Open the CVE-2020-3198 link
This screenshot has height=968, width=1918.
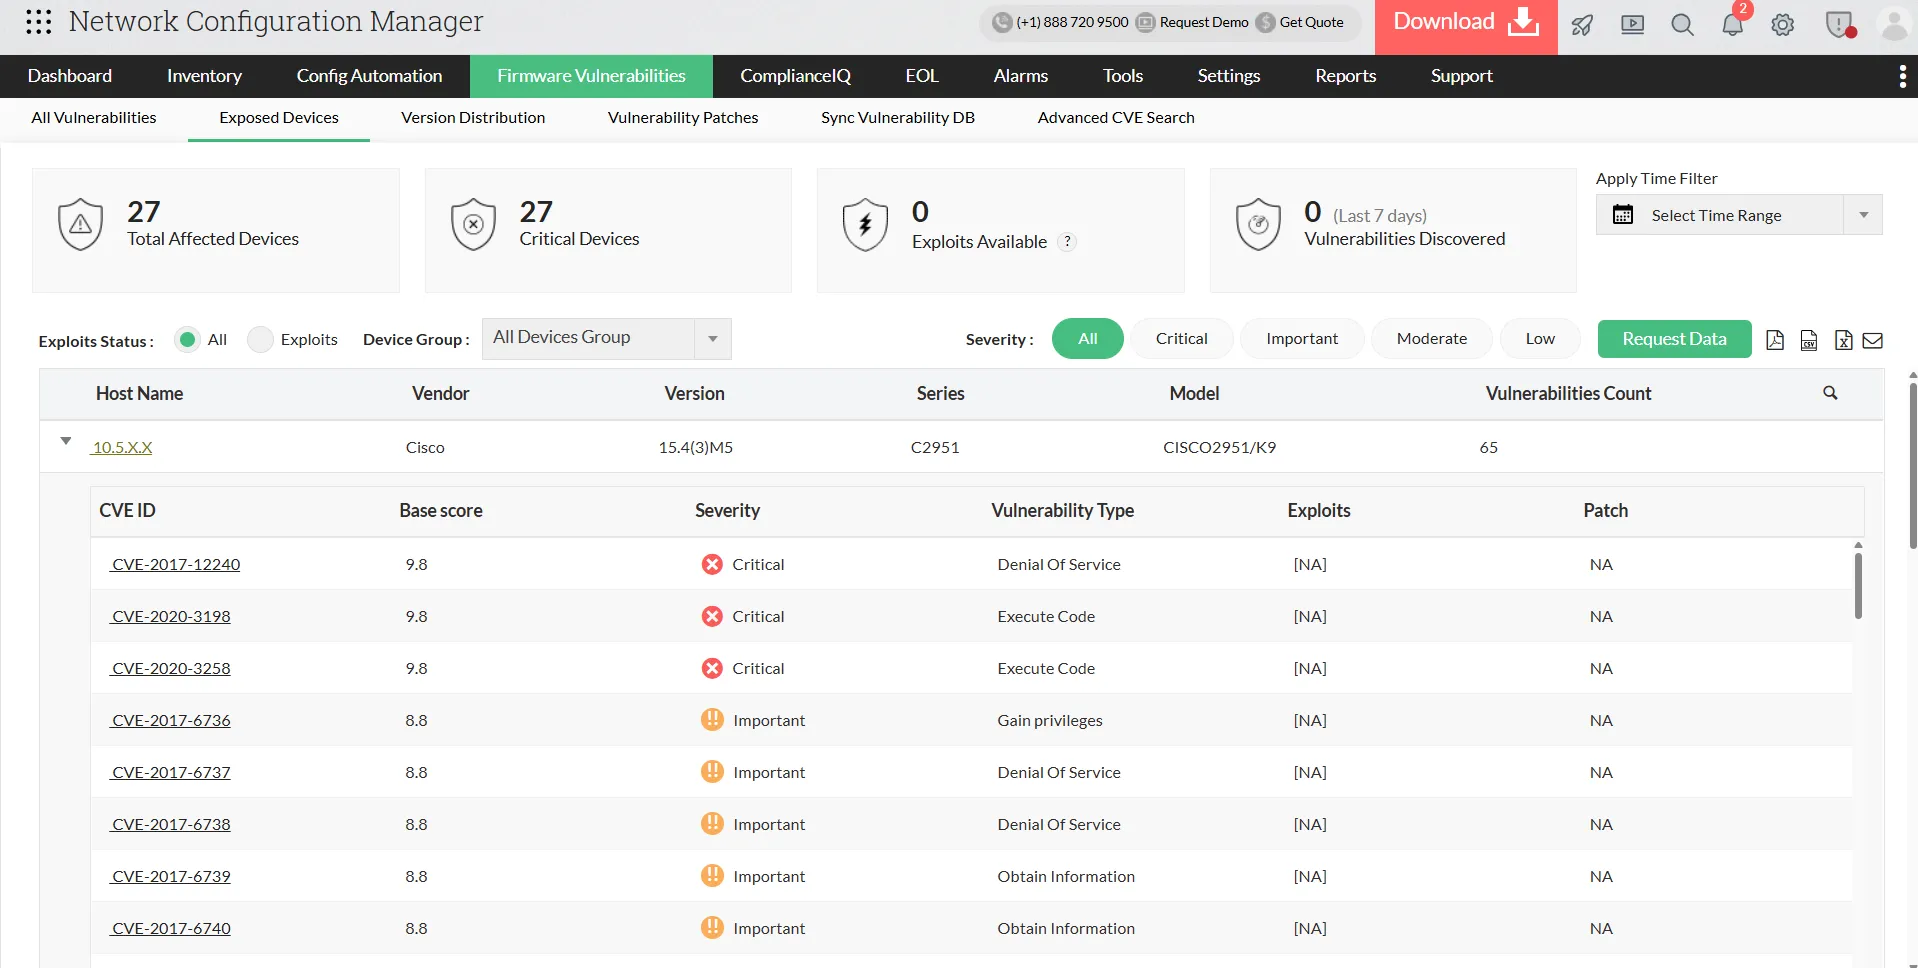click(x=171, y=617)
